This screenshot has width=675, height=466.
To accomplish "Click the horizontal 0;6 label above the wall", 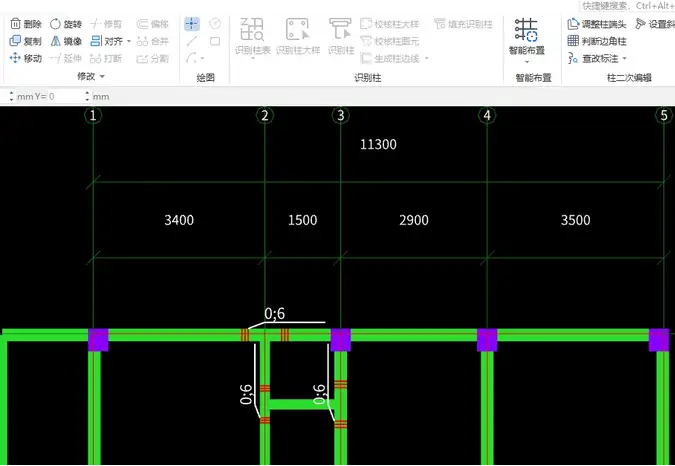I will pos(275,314).
